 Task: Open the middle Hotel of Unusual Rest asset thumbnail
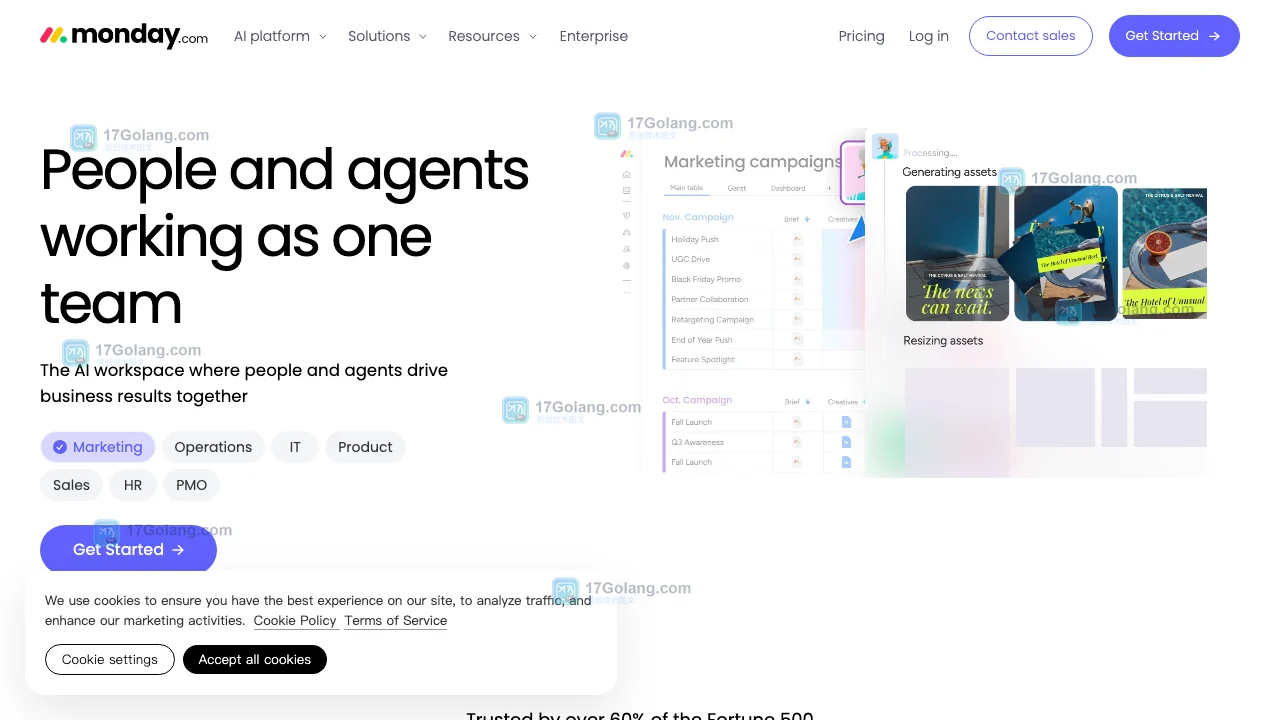pyautogui.click(x=1066, y=254)
